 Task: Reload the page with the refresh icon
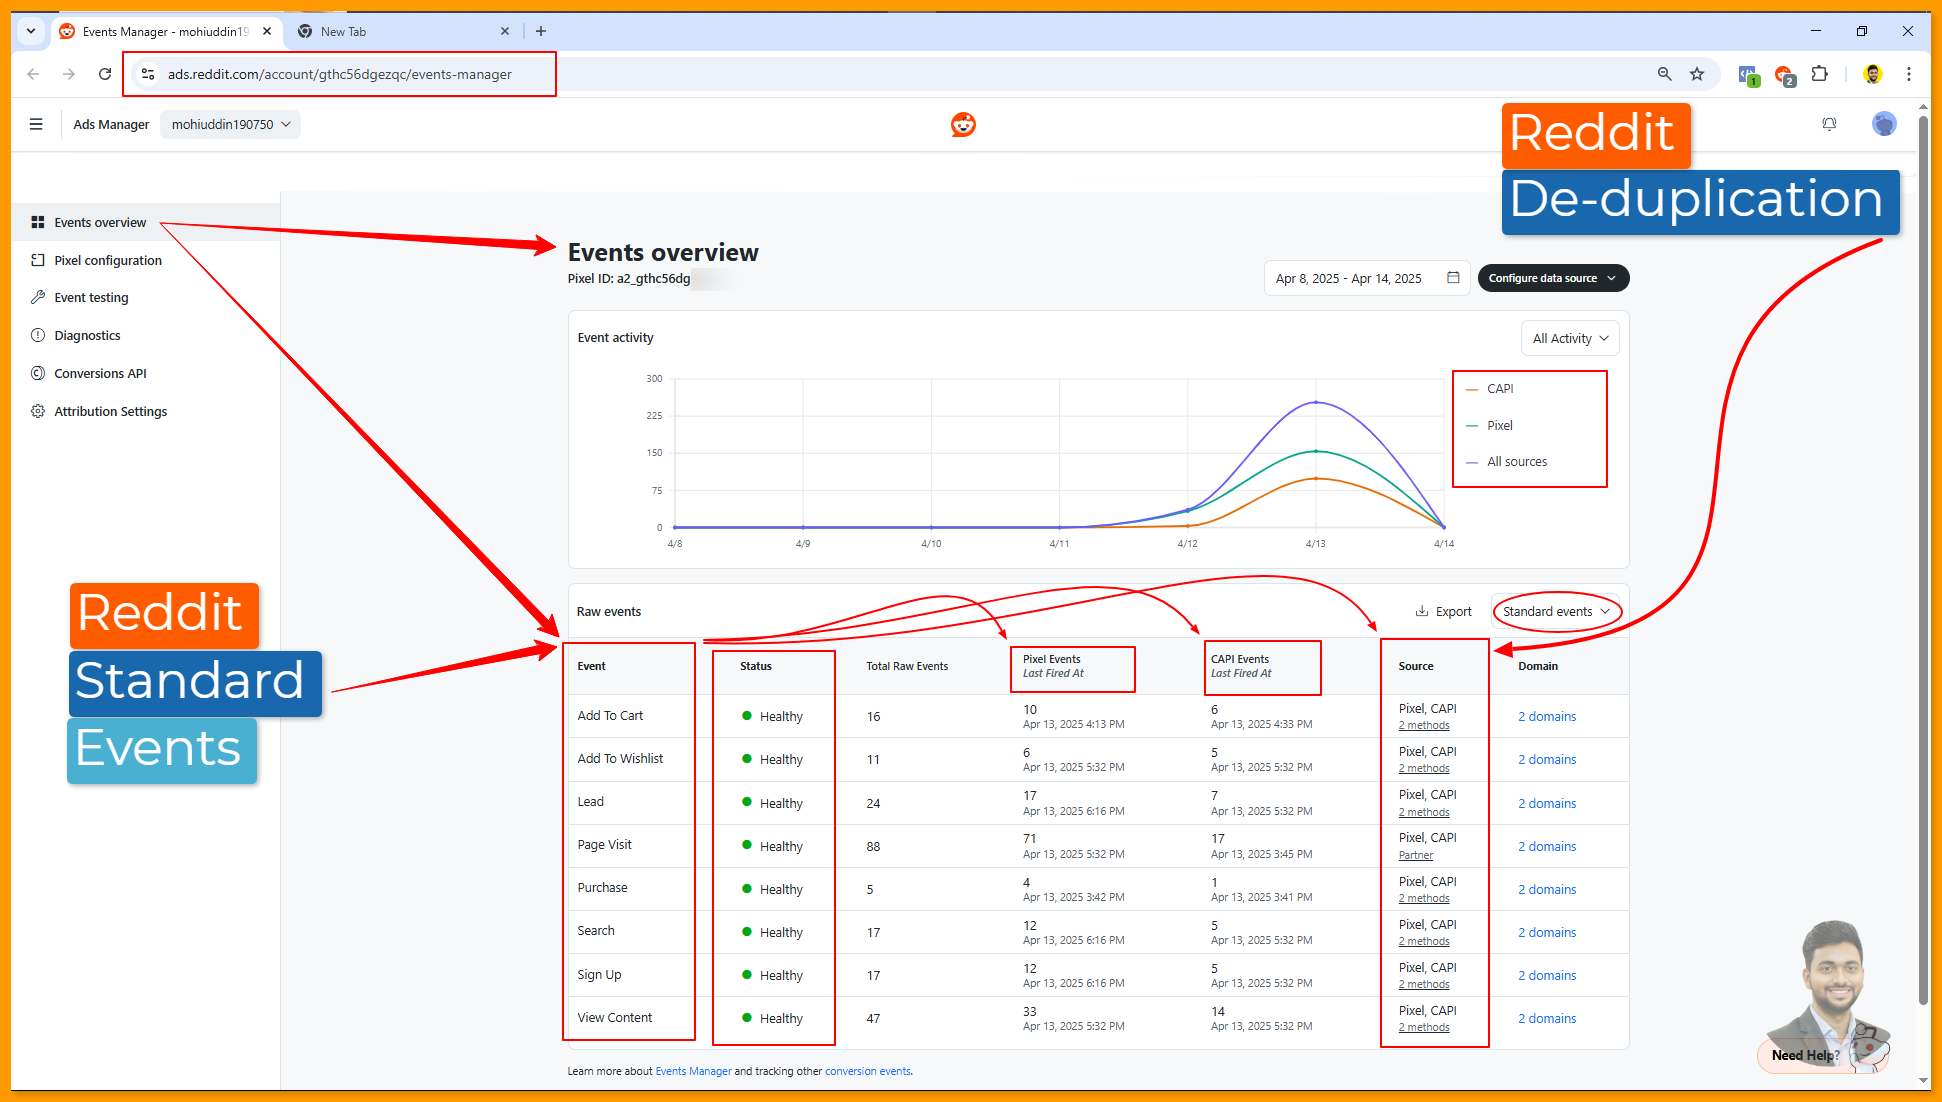point(105,74)
